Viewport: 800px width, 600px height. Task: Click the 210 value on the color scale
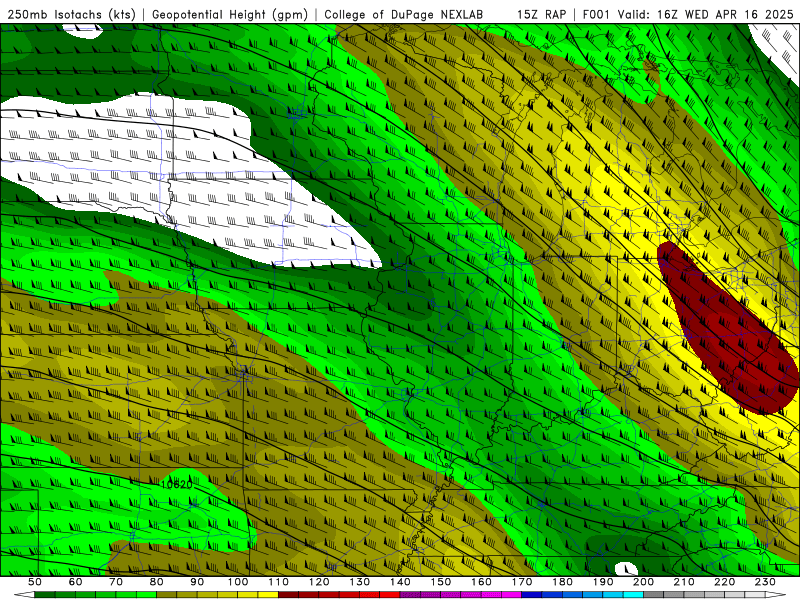(684, 582)
